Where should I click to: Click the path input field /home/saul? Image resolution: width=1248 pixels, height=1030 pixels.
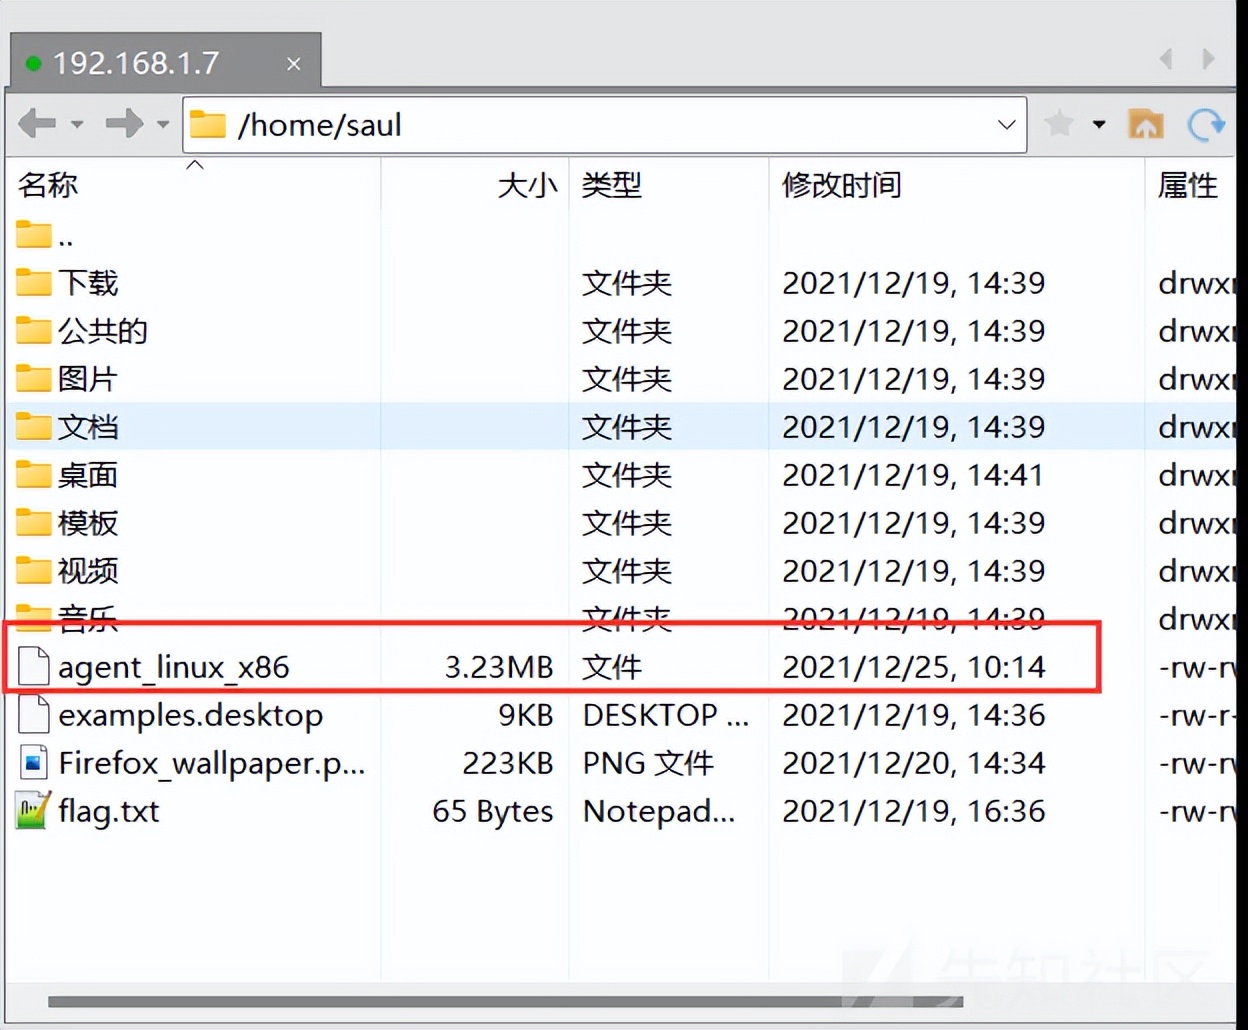pyautogui.click(x=604, y=125)
